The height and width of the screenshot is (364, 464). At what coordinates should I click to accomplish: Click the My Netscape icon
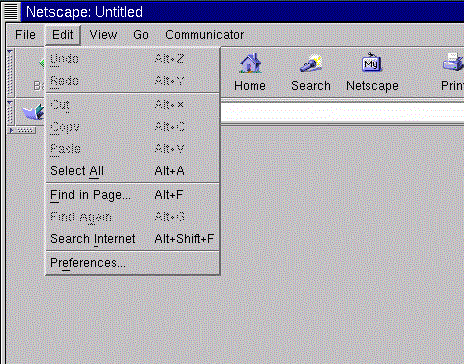coord(371,62)
